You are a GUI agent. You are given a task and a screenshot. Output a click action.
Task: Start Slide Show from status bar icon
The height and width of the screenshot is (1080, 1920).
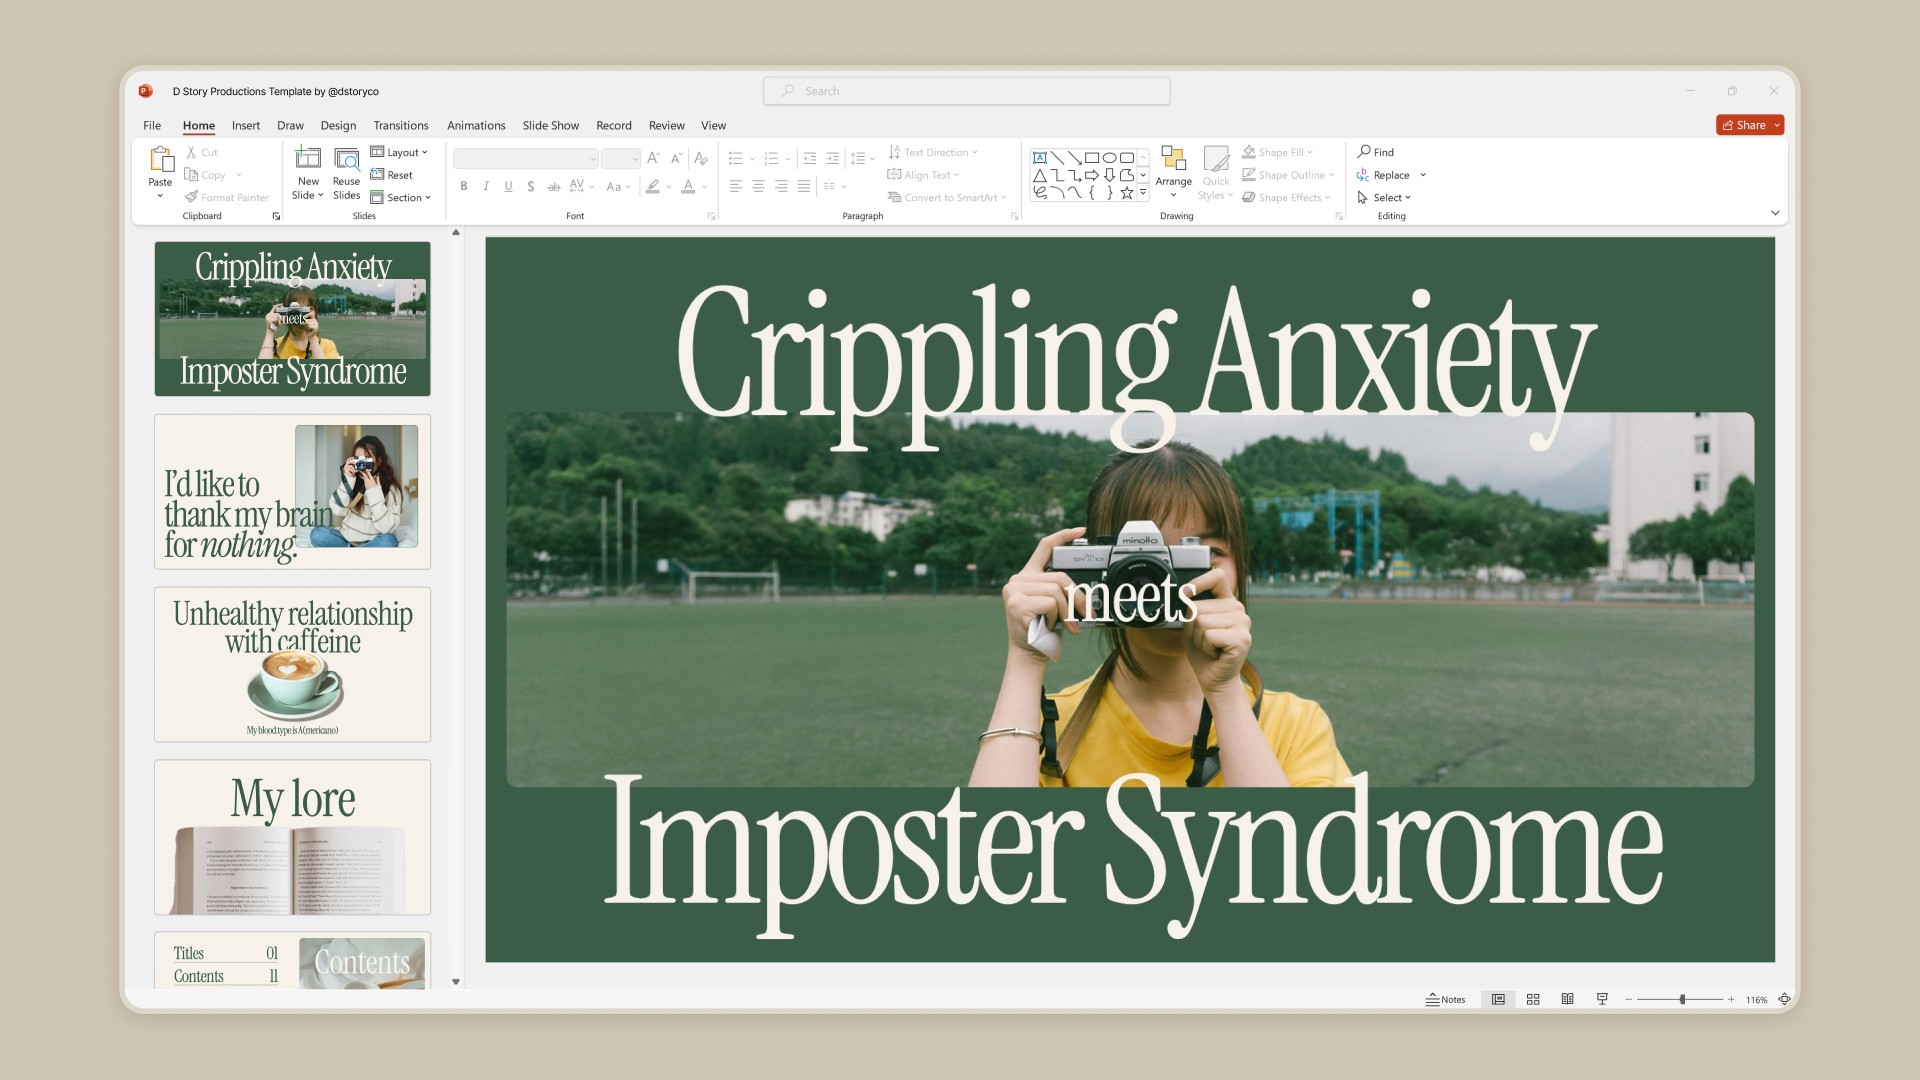tap(1602, 999)
